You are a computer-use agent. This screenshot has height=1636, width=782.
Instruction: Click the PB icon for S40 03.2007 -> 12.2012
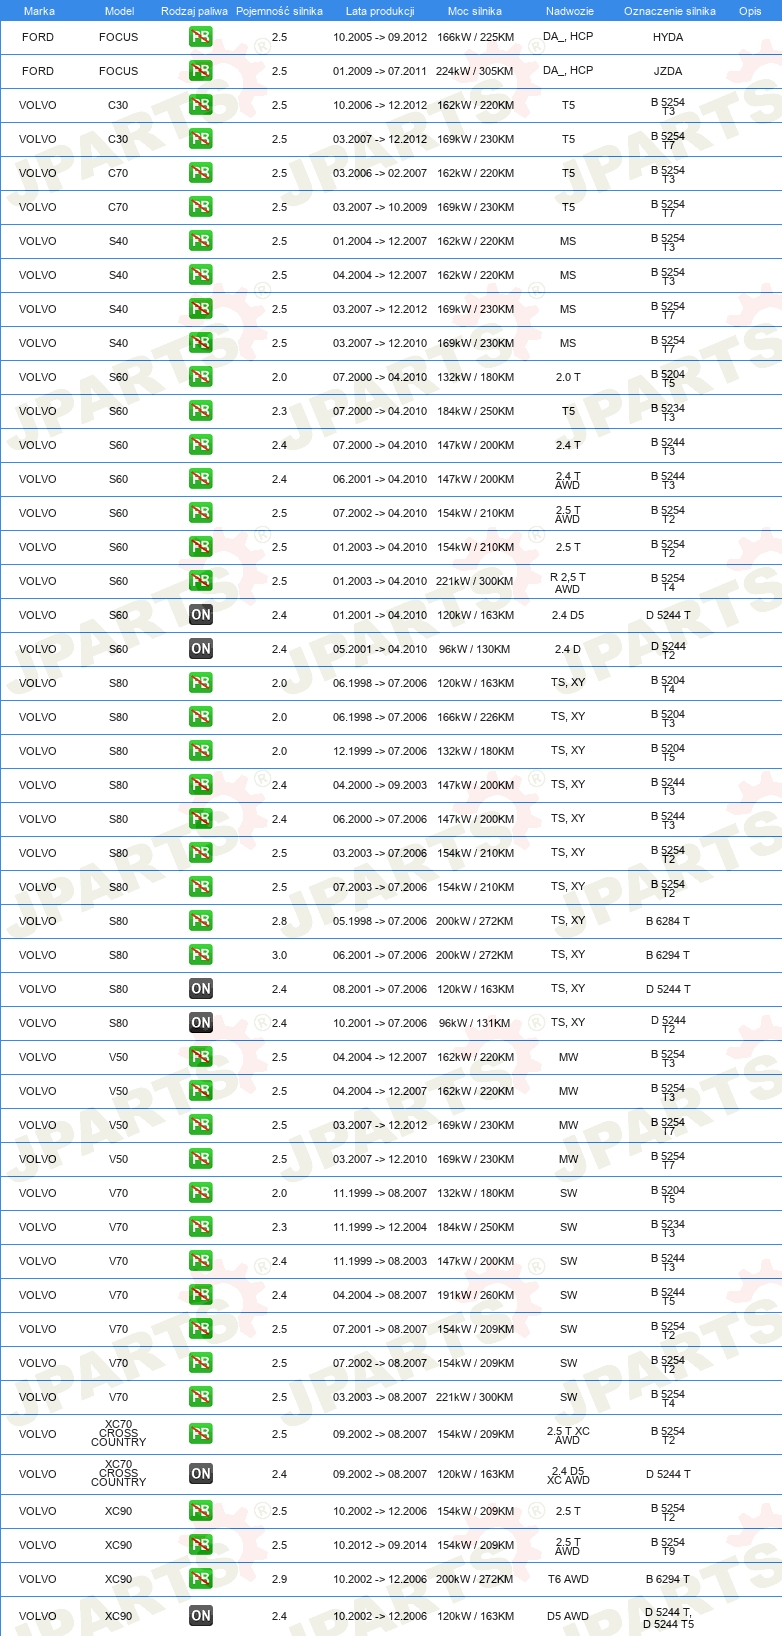click(x=201, y=309)
